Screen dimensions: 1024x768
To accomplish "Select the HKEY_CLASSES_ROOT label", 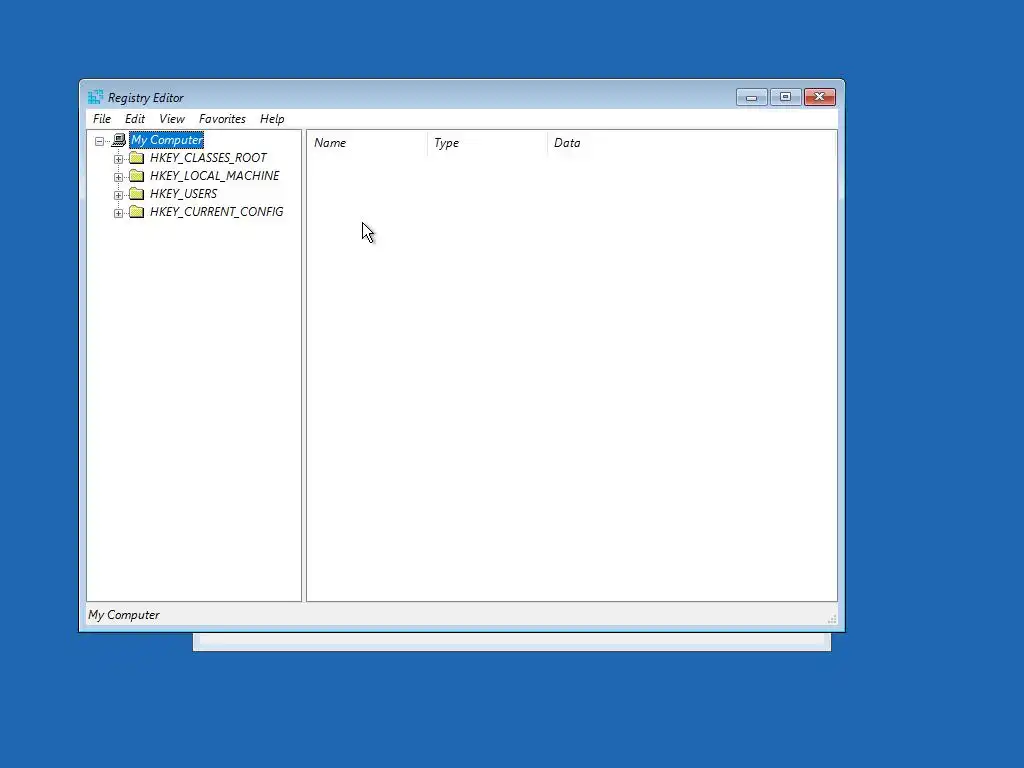I will 208,158.
